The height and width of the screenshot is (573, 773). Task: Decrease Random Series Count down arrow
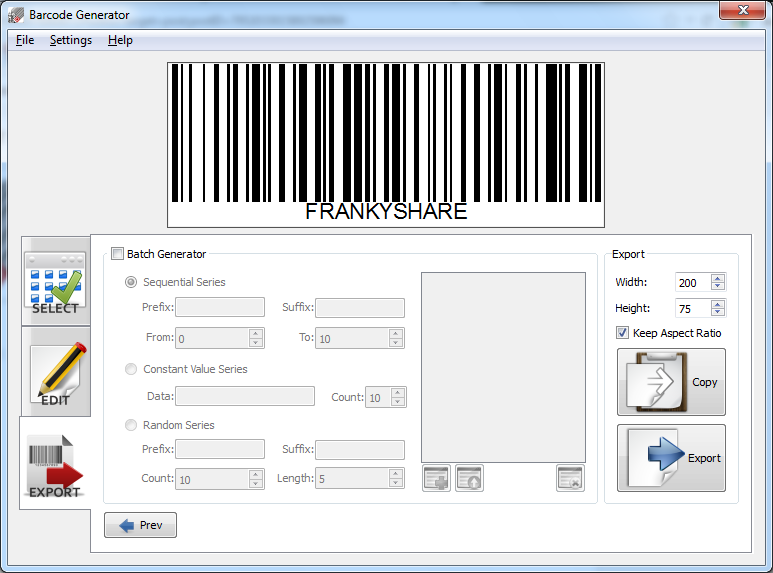255,484
